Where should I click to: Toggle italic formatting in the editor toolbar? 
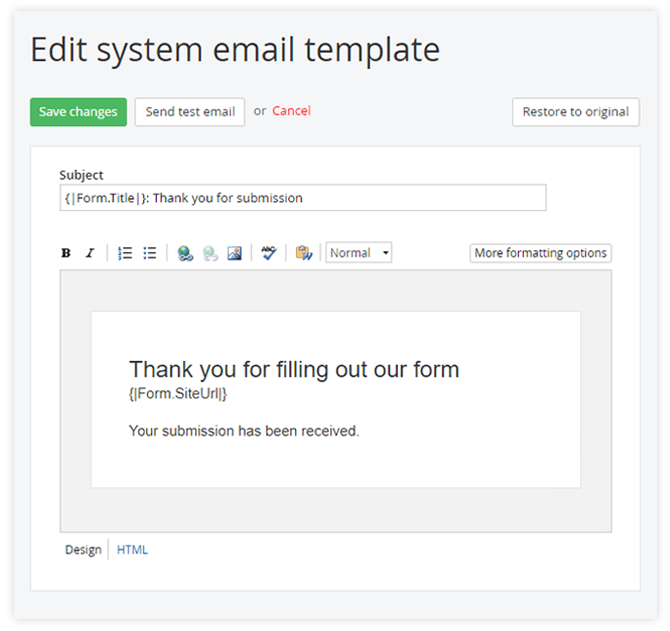tap(89, 253)
